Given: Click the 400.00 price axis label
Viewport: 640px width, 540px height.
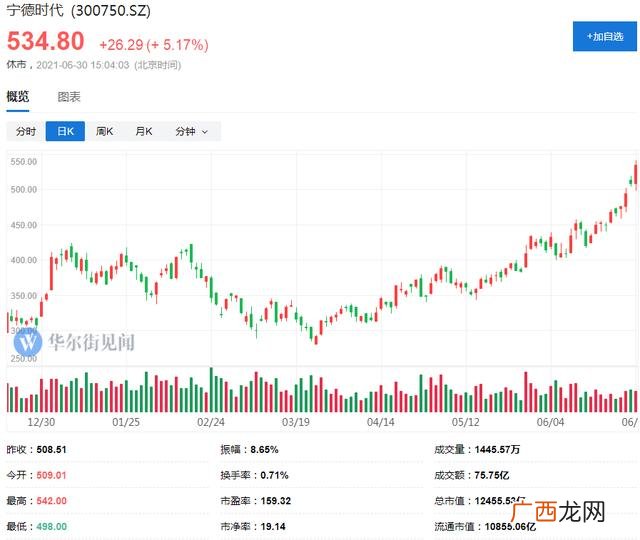Looking at the screenshot, I should (x=24, y=260).
